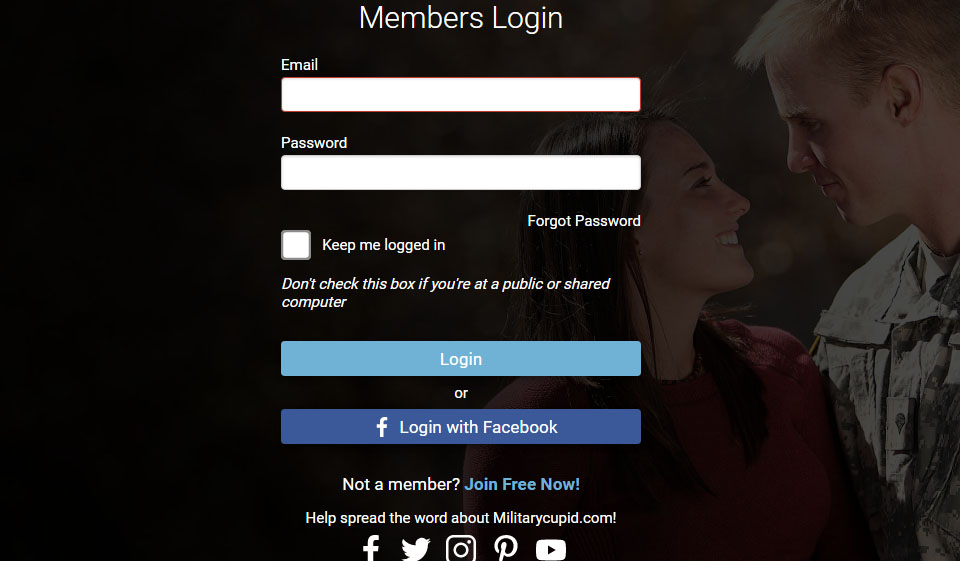The height and width of the screenshot is (561, 960).
Task: Click the Password field label
Action: click(314, 143)
